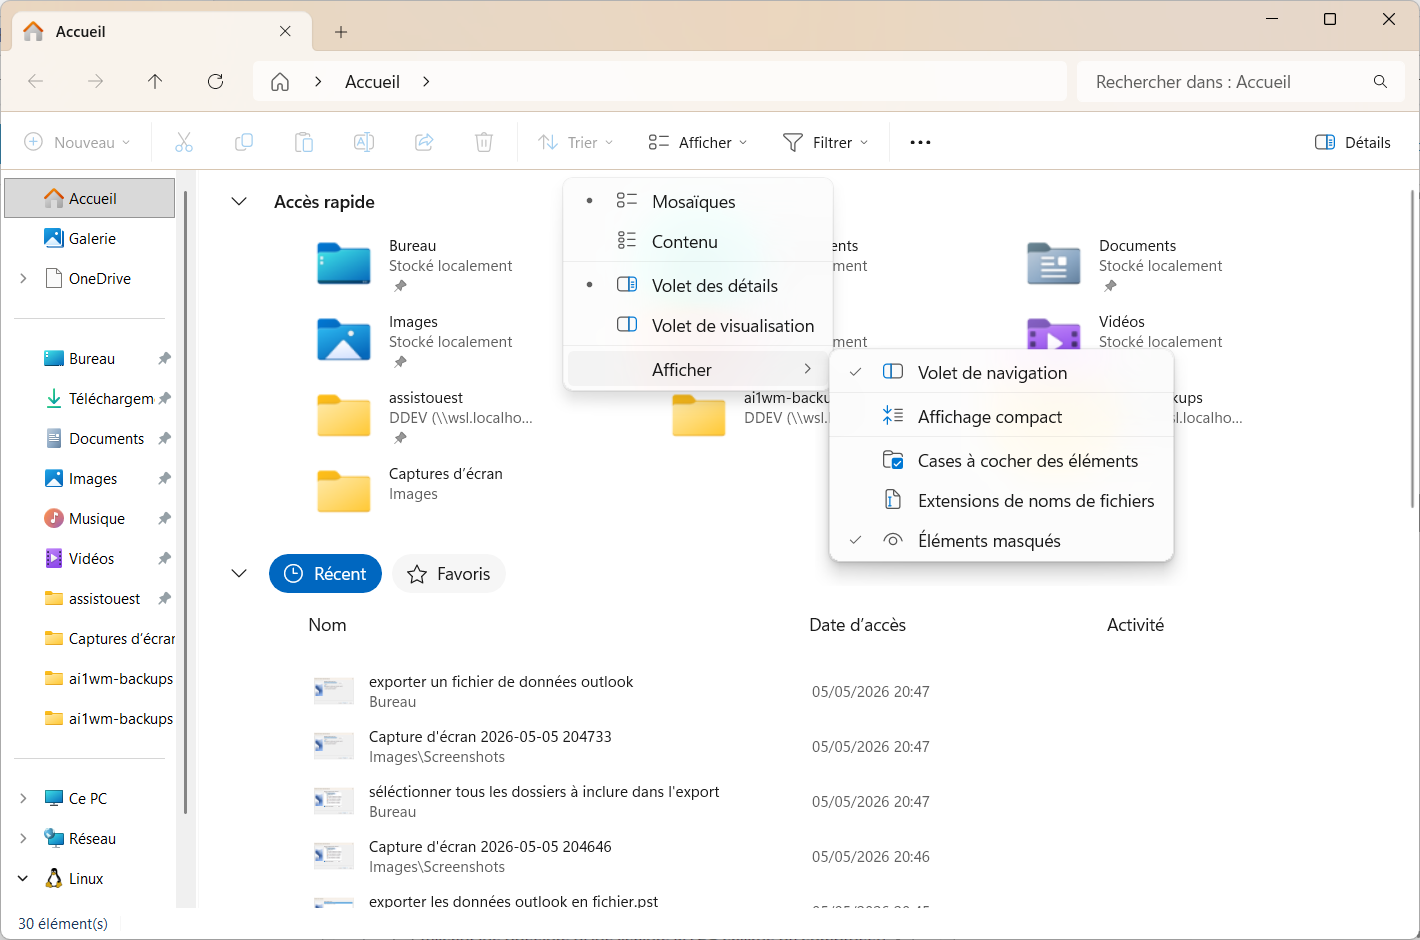Image resolution: width=1420 pixels, height=940 pixels.
Task: Collapse the Récent/Favoris section chevron
Action: tap(239, 573)
